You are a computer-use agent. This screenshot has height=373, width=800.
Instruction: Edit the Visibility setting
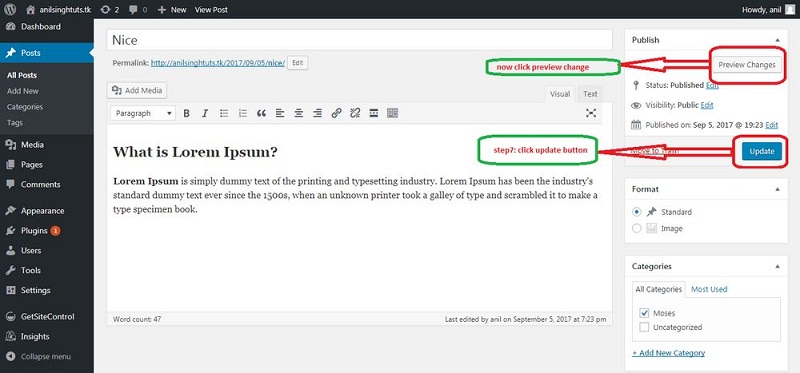707,106
